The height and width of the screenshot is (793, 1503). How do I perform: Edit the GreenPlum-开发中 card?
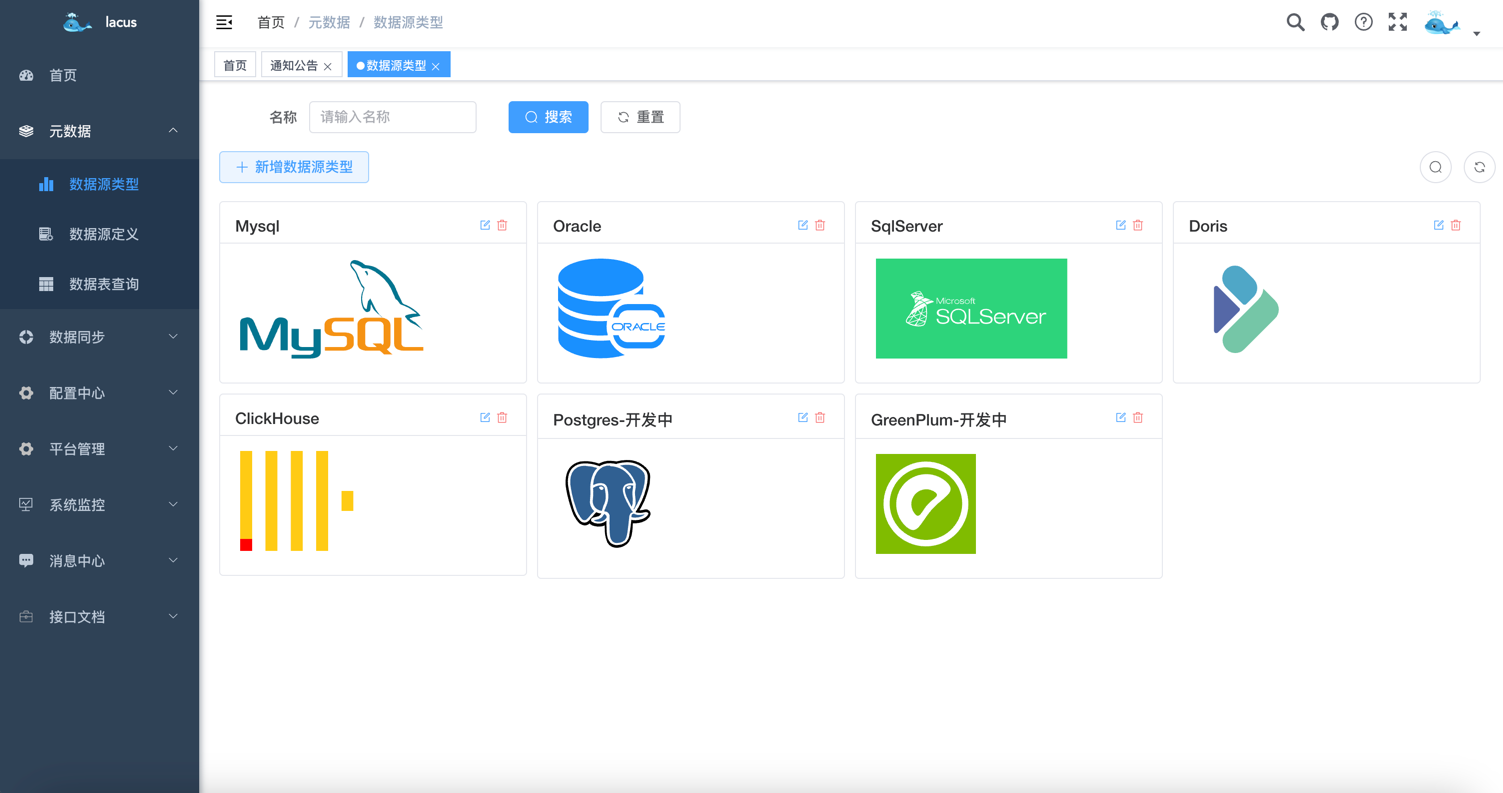point(1121,417)
